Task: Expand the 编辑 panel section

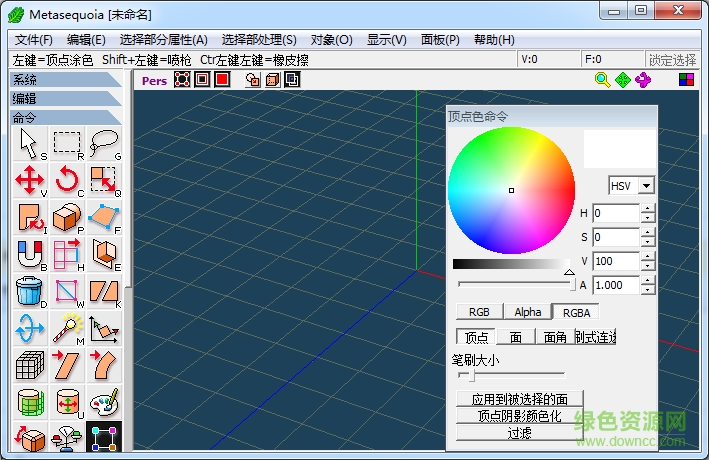Action: pos(65,98)
